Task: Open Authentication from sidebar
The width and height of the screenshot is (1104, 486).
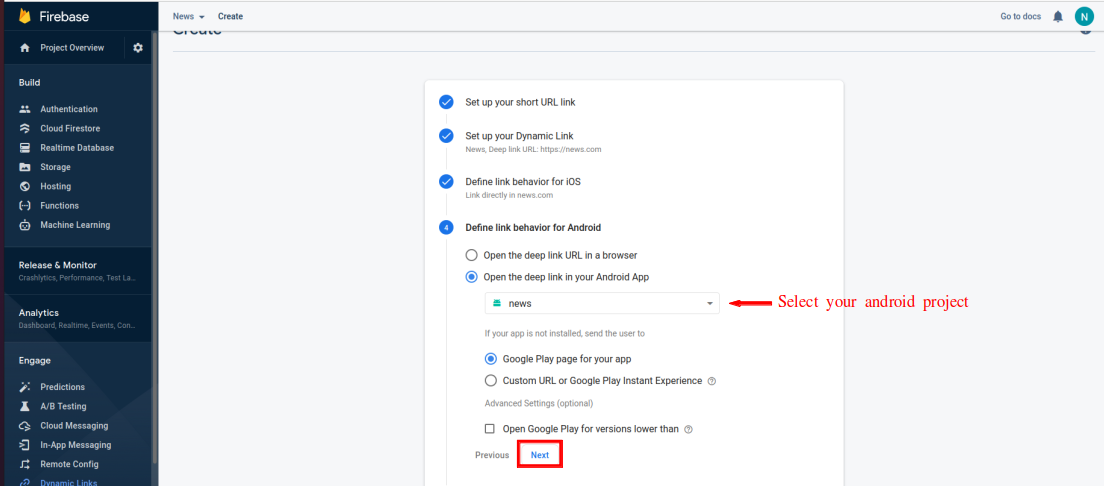Action: pyautogui.click(x=69, y=109)
